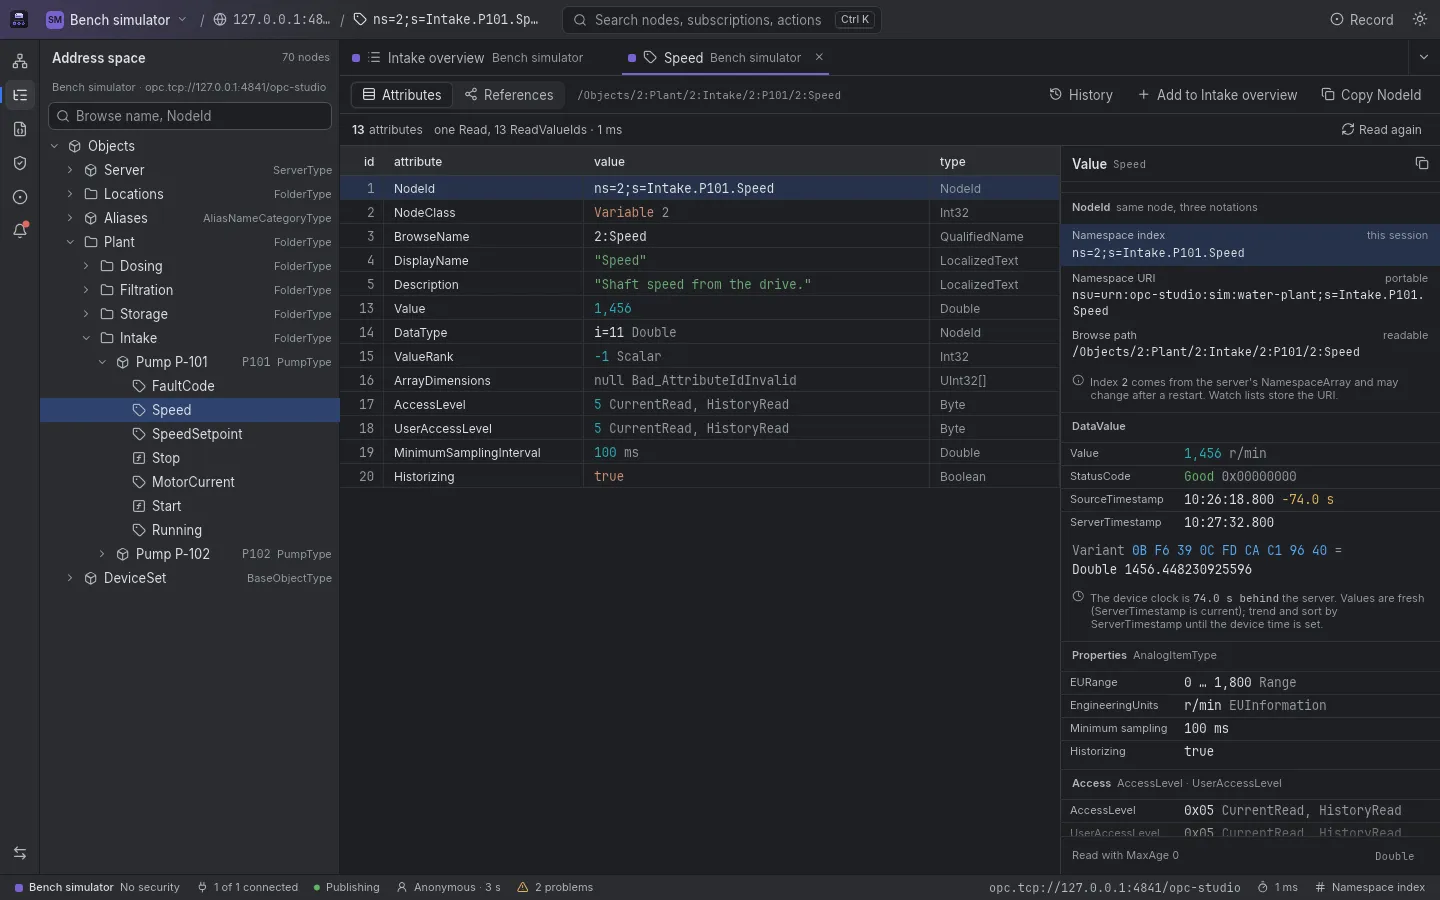Expand the Server tree node
Viewport: 1440px width, 900px height.
coord(70,170)
